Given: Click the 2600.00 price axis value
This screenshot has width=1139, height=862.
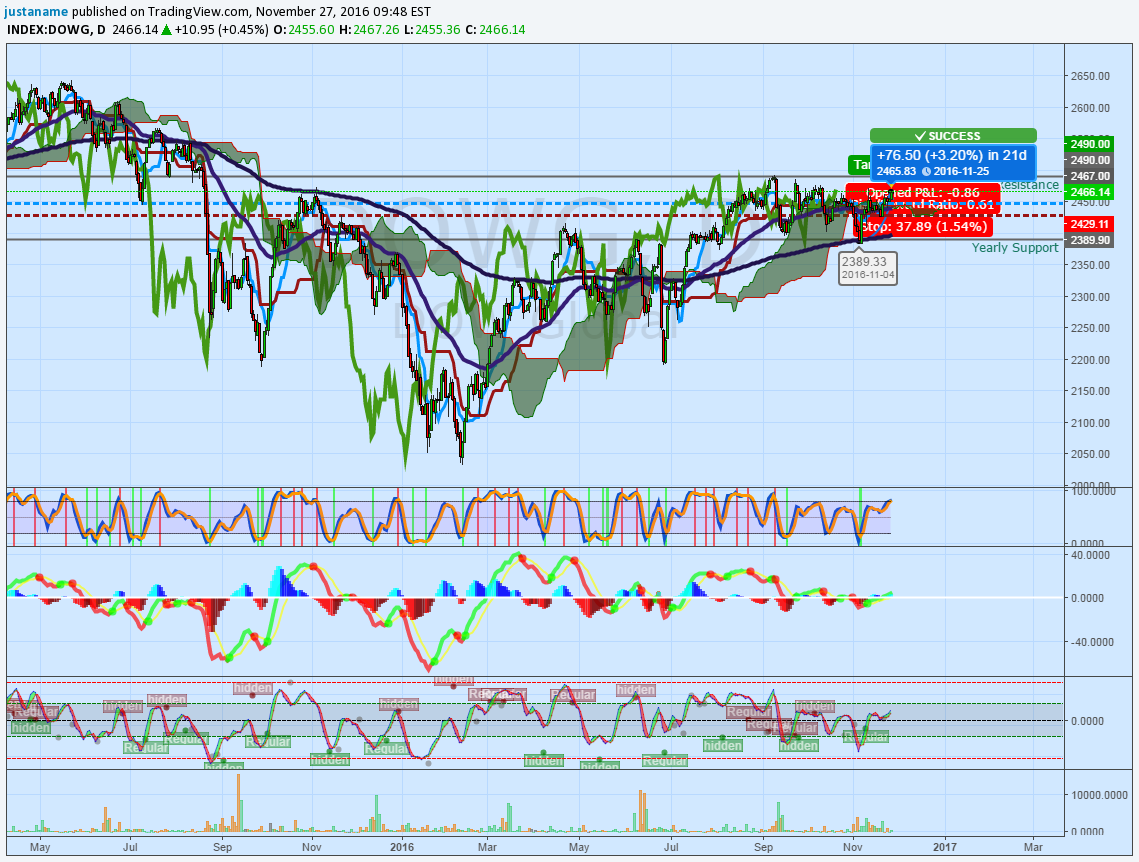Looking at the screenshot, I should click(x=1090, y=107).
